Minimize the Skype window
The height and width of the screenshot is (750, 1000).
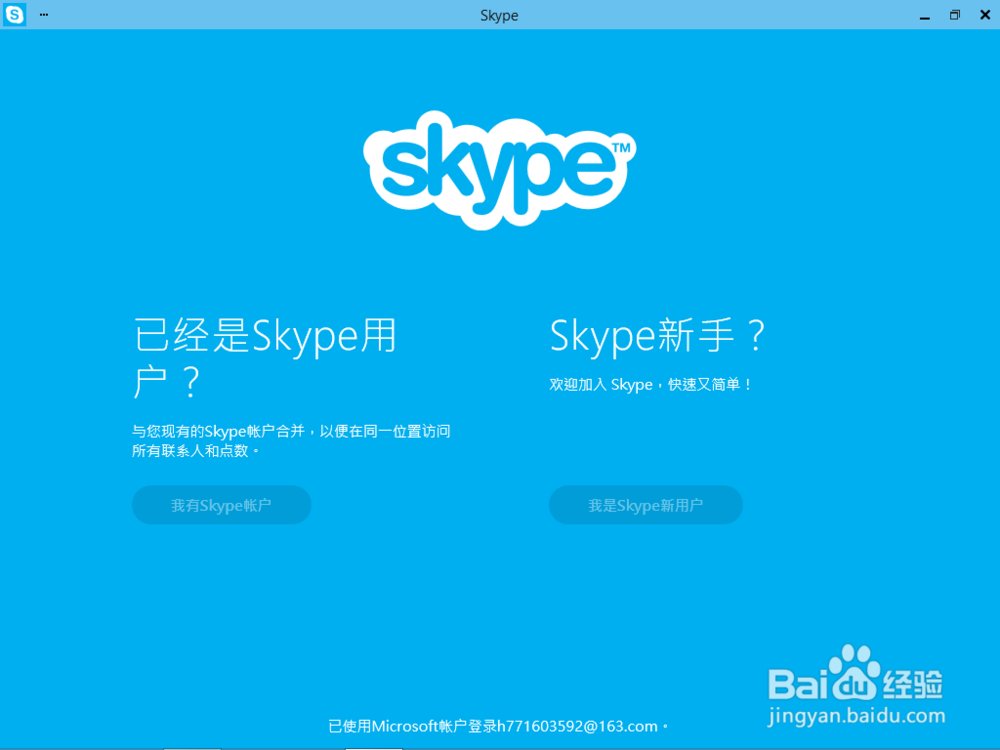[x=925, y=15]
